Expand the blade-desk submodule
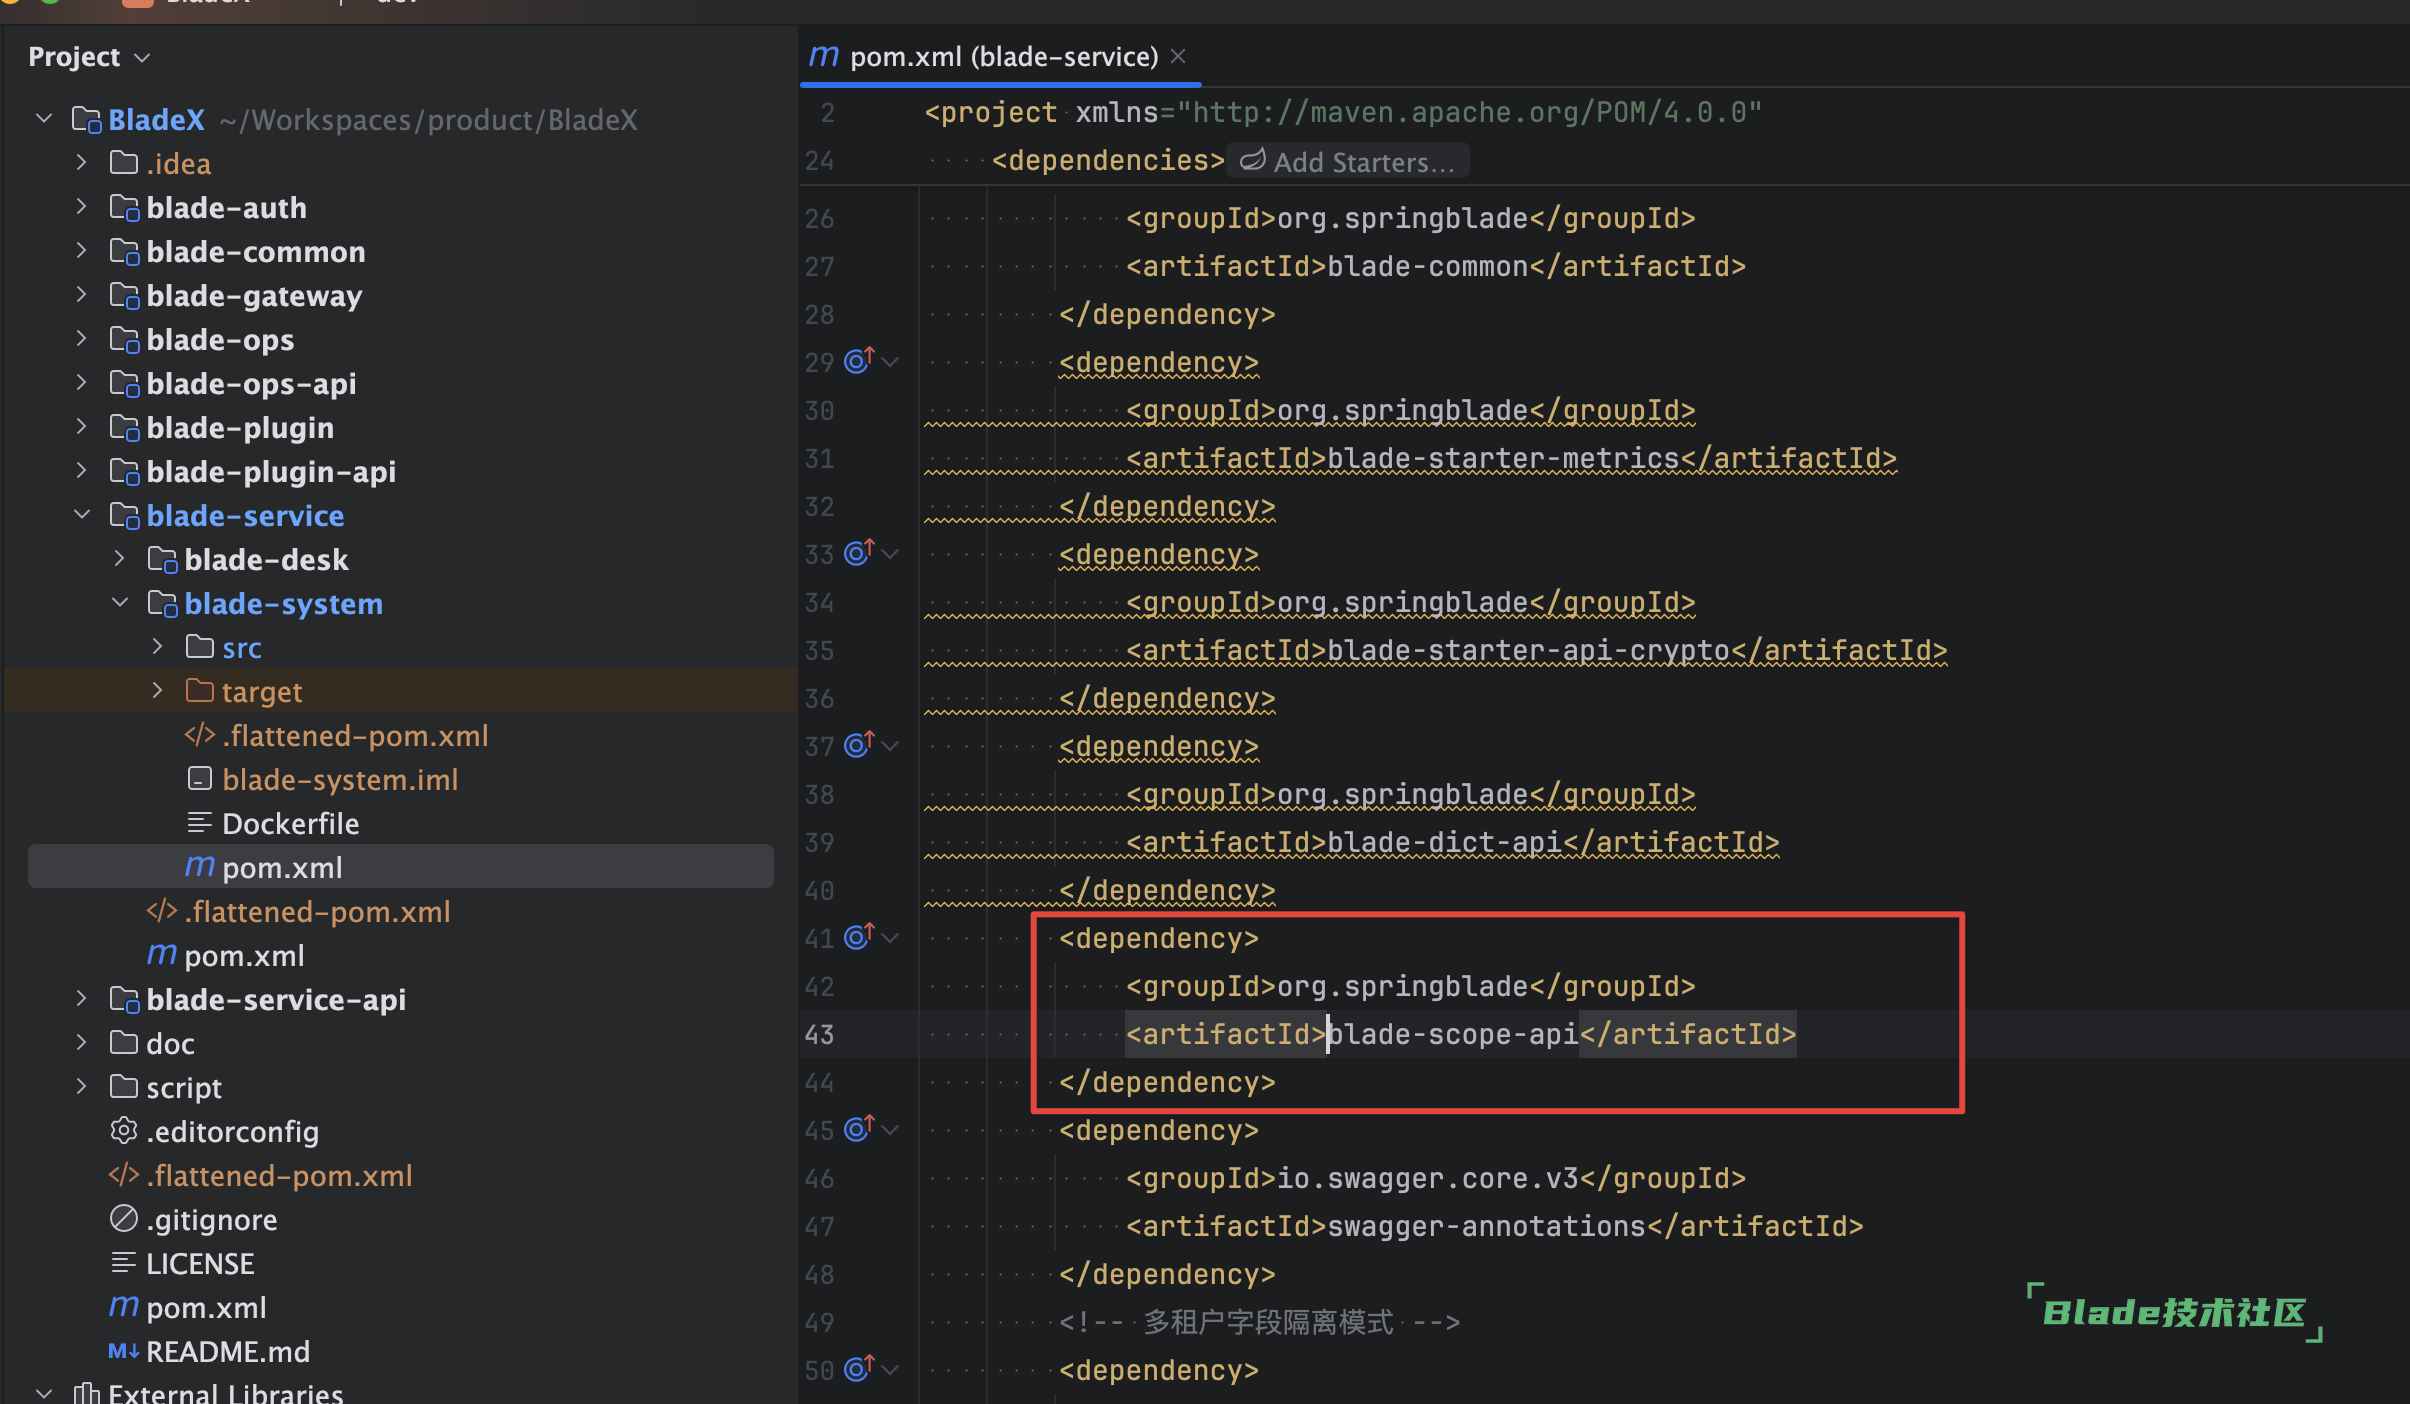This screenshot has height=1404, width=2410. pos(120,559)
